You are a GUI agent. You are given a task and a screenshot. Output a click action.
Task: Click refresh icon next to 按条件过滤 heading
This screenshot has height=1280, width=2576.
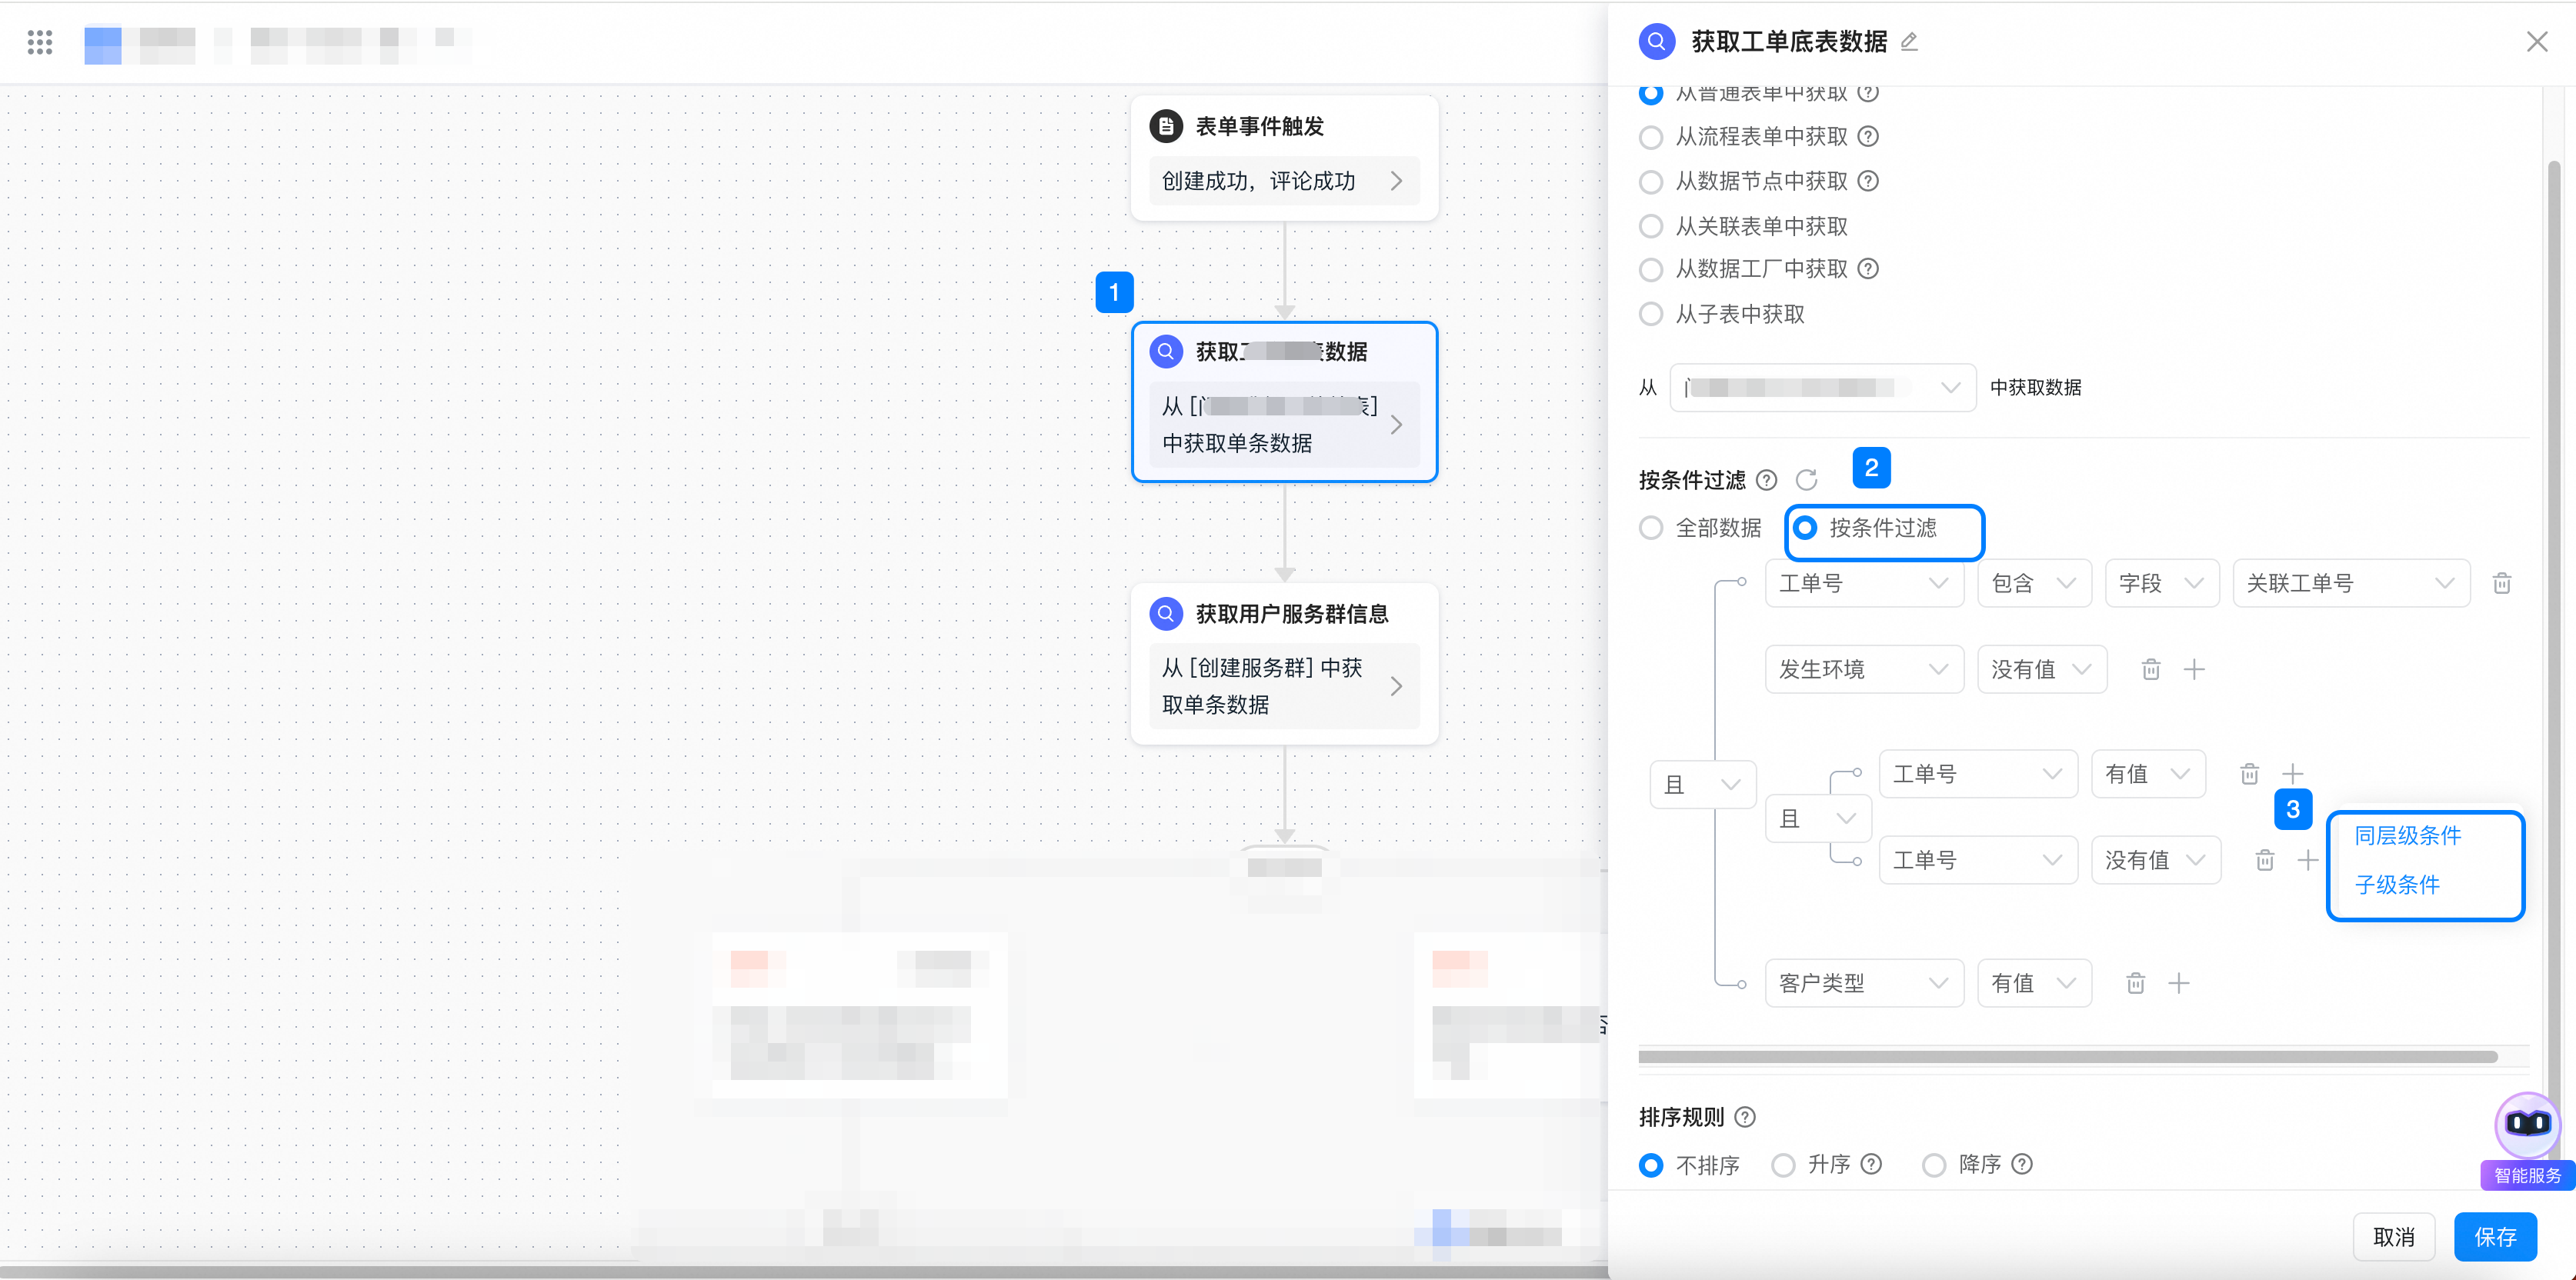click(x=1806, y=480)
